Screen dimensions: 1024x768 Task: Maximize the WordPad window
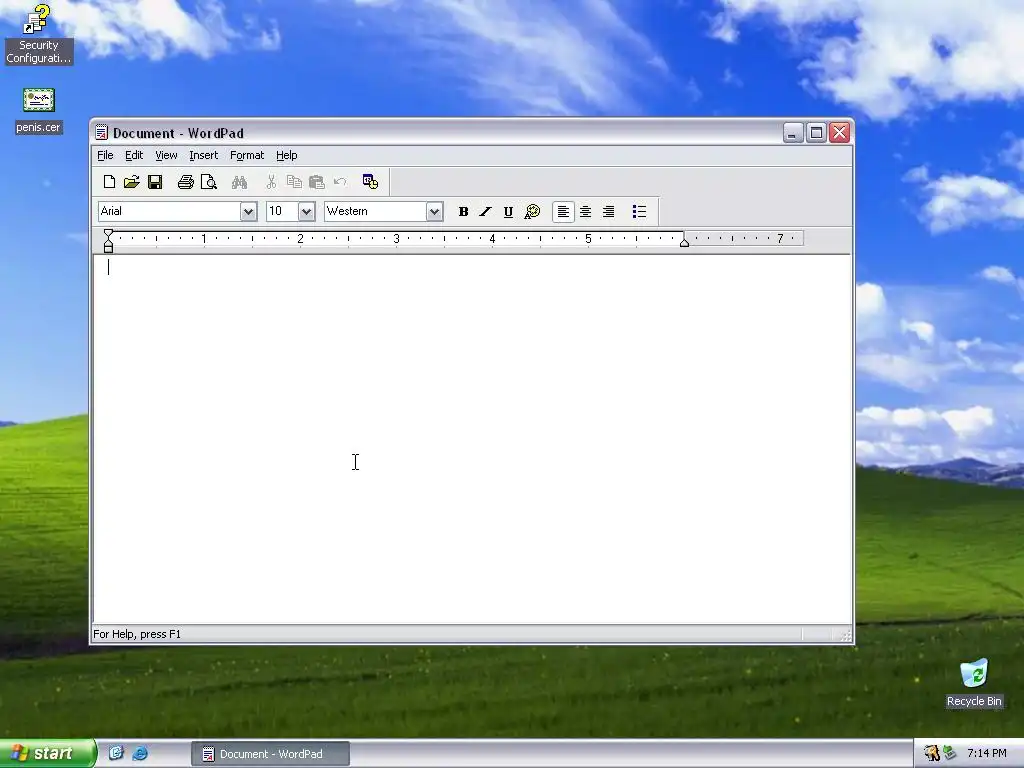pyautogui.click(x=816, y=133)
